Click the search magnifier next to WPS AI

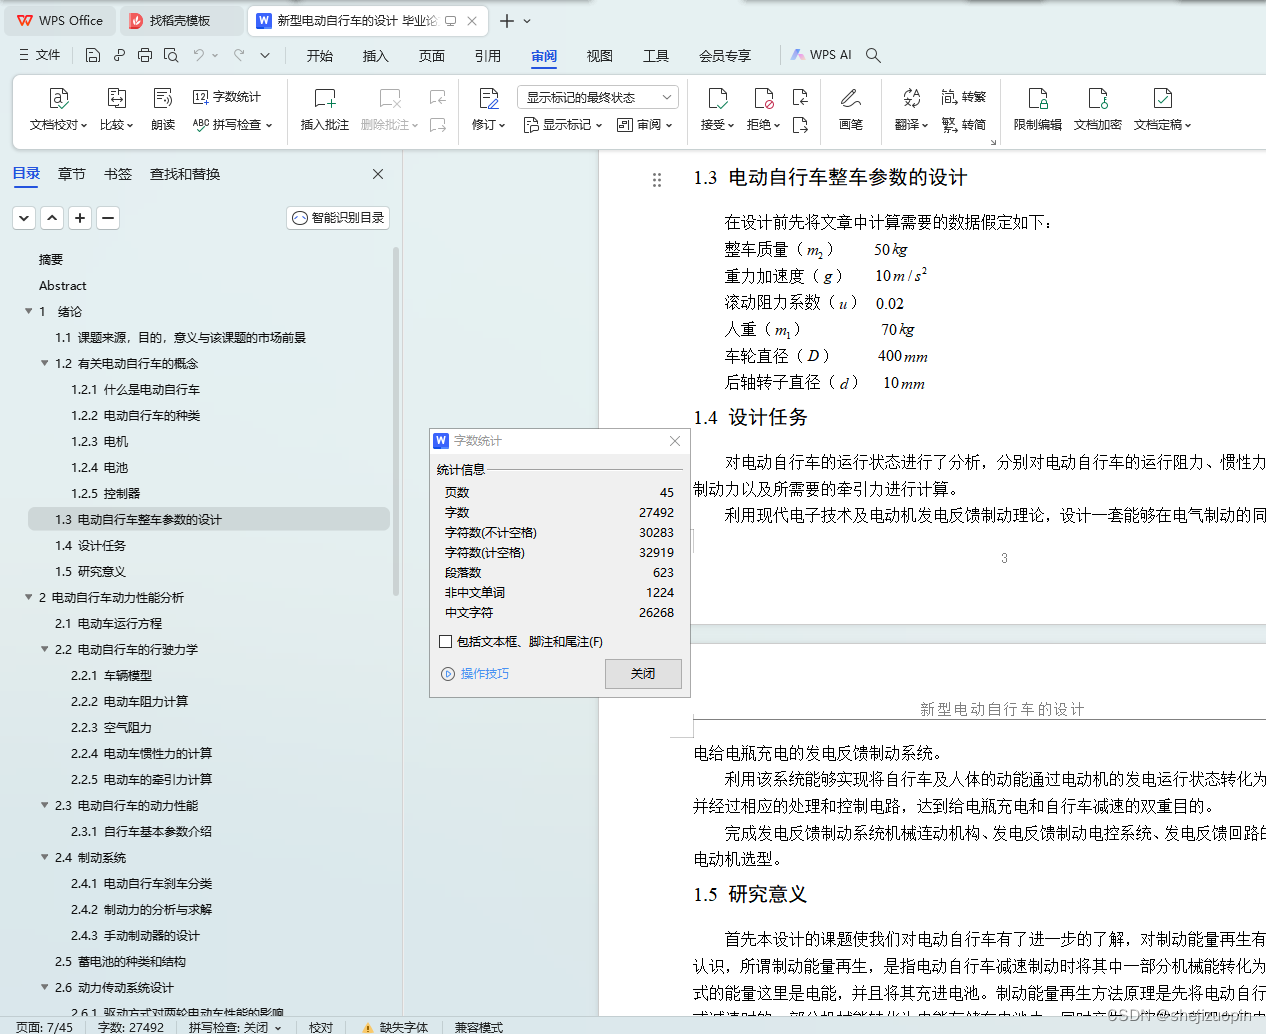click(x=873, y=55)
